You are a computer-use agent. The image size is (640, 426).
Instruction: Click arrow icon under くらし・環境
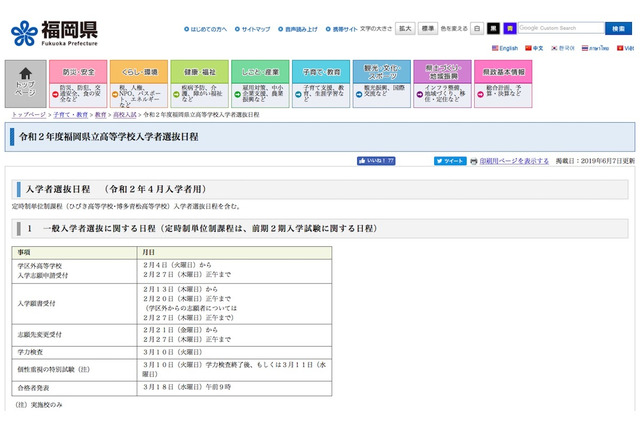(115, 94)
